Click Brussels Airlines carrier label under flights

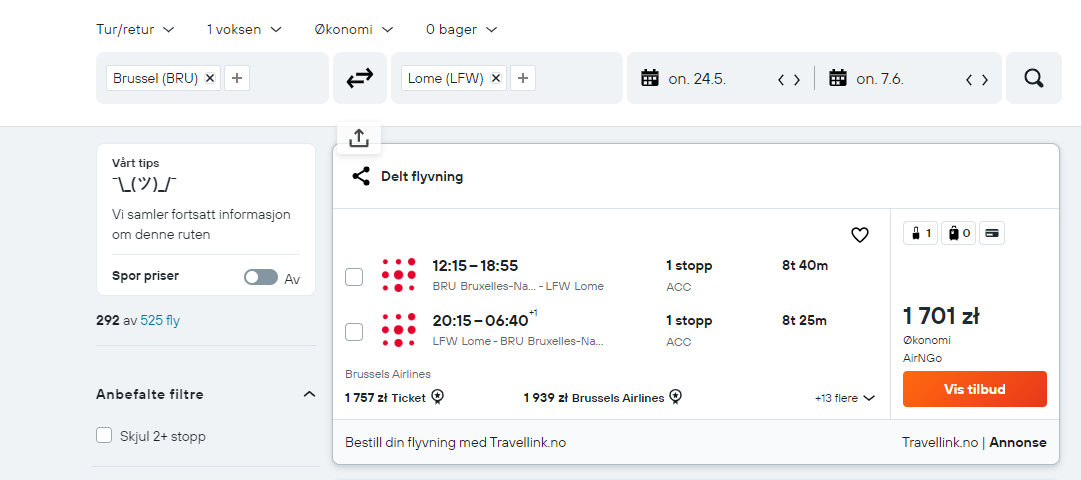[387, 374]
